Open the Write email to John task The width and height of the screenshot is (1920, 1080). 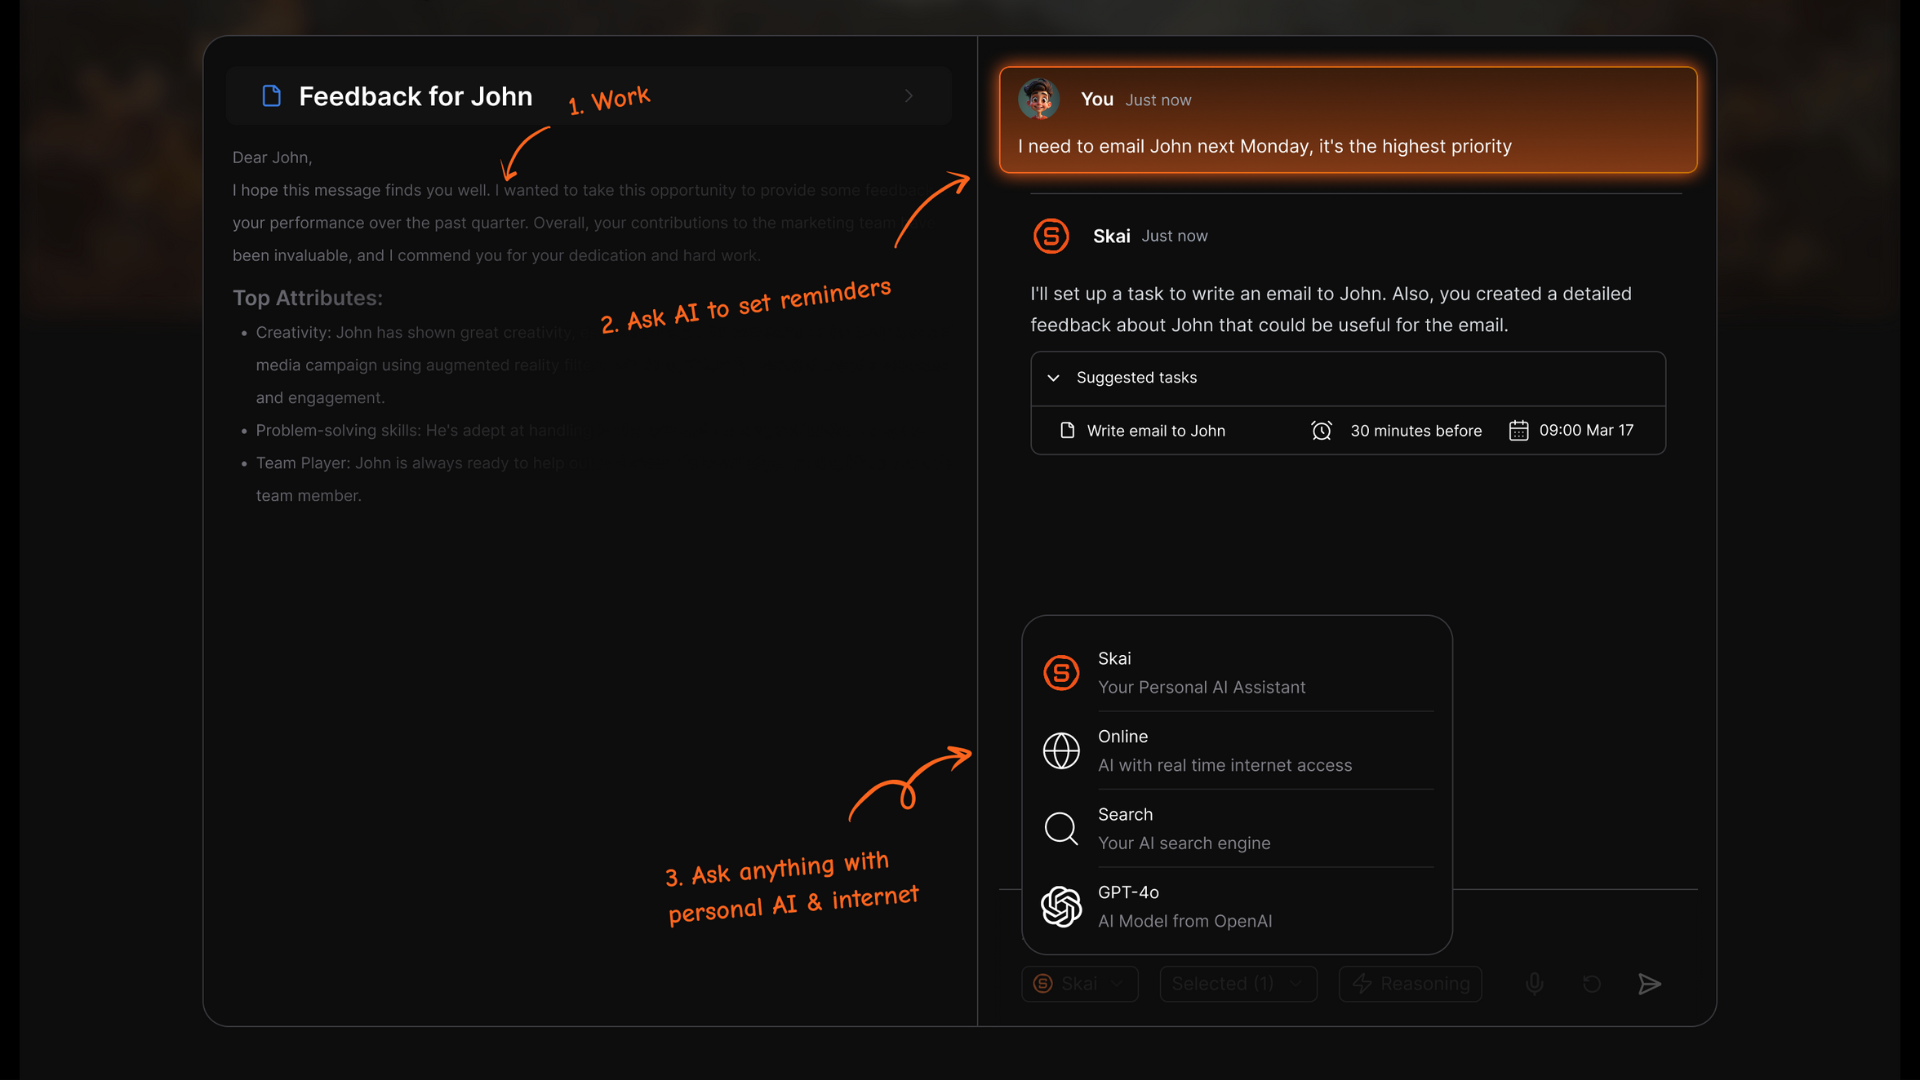[x=1156, y=431]
